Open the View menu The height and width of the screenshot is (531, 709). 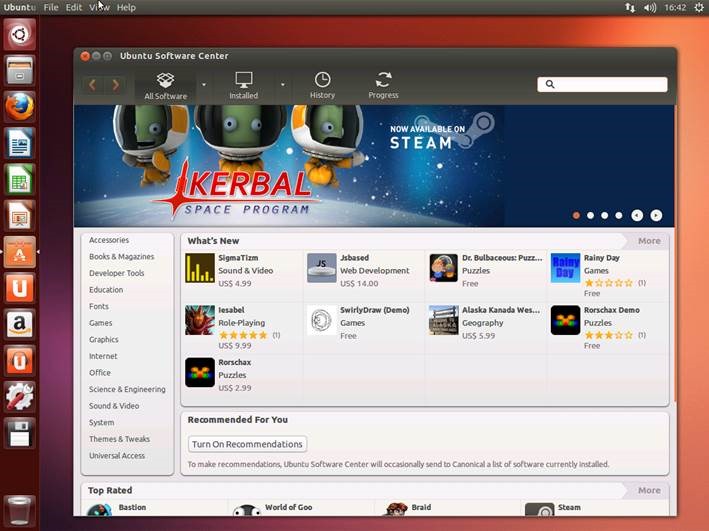pos(99,7)
